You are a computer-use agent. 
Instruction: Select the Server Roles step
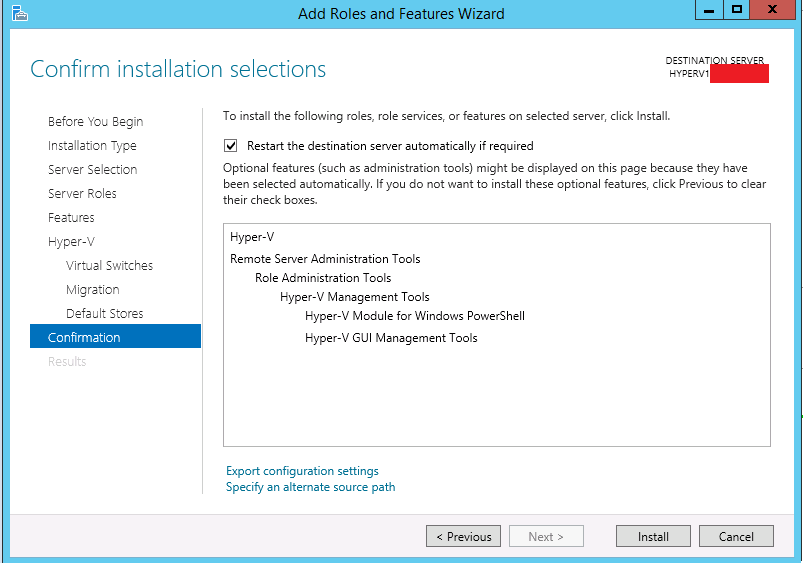coord(82,194)
